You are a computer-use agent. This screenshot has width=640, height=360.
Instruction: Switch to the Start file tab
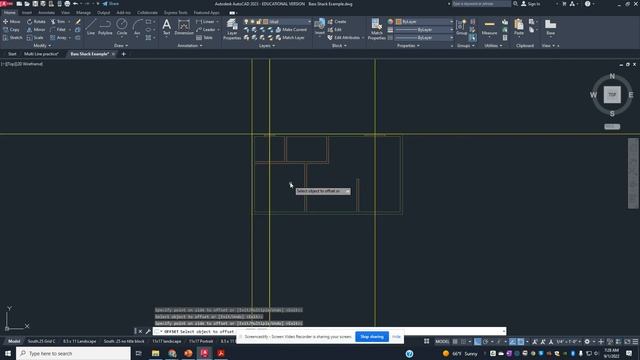[x=12, y=54]
